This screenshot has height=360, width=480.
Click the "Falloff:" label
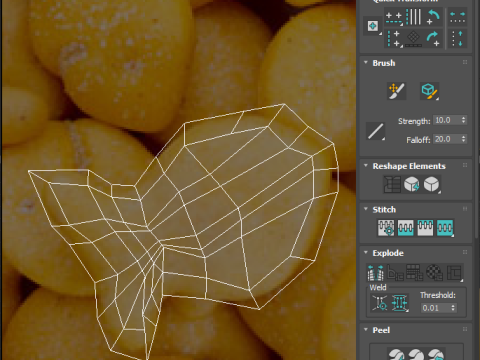(418, 140)
